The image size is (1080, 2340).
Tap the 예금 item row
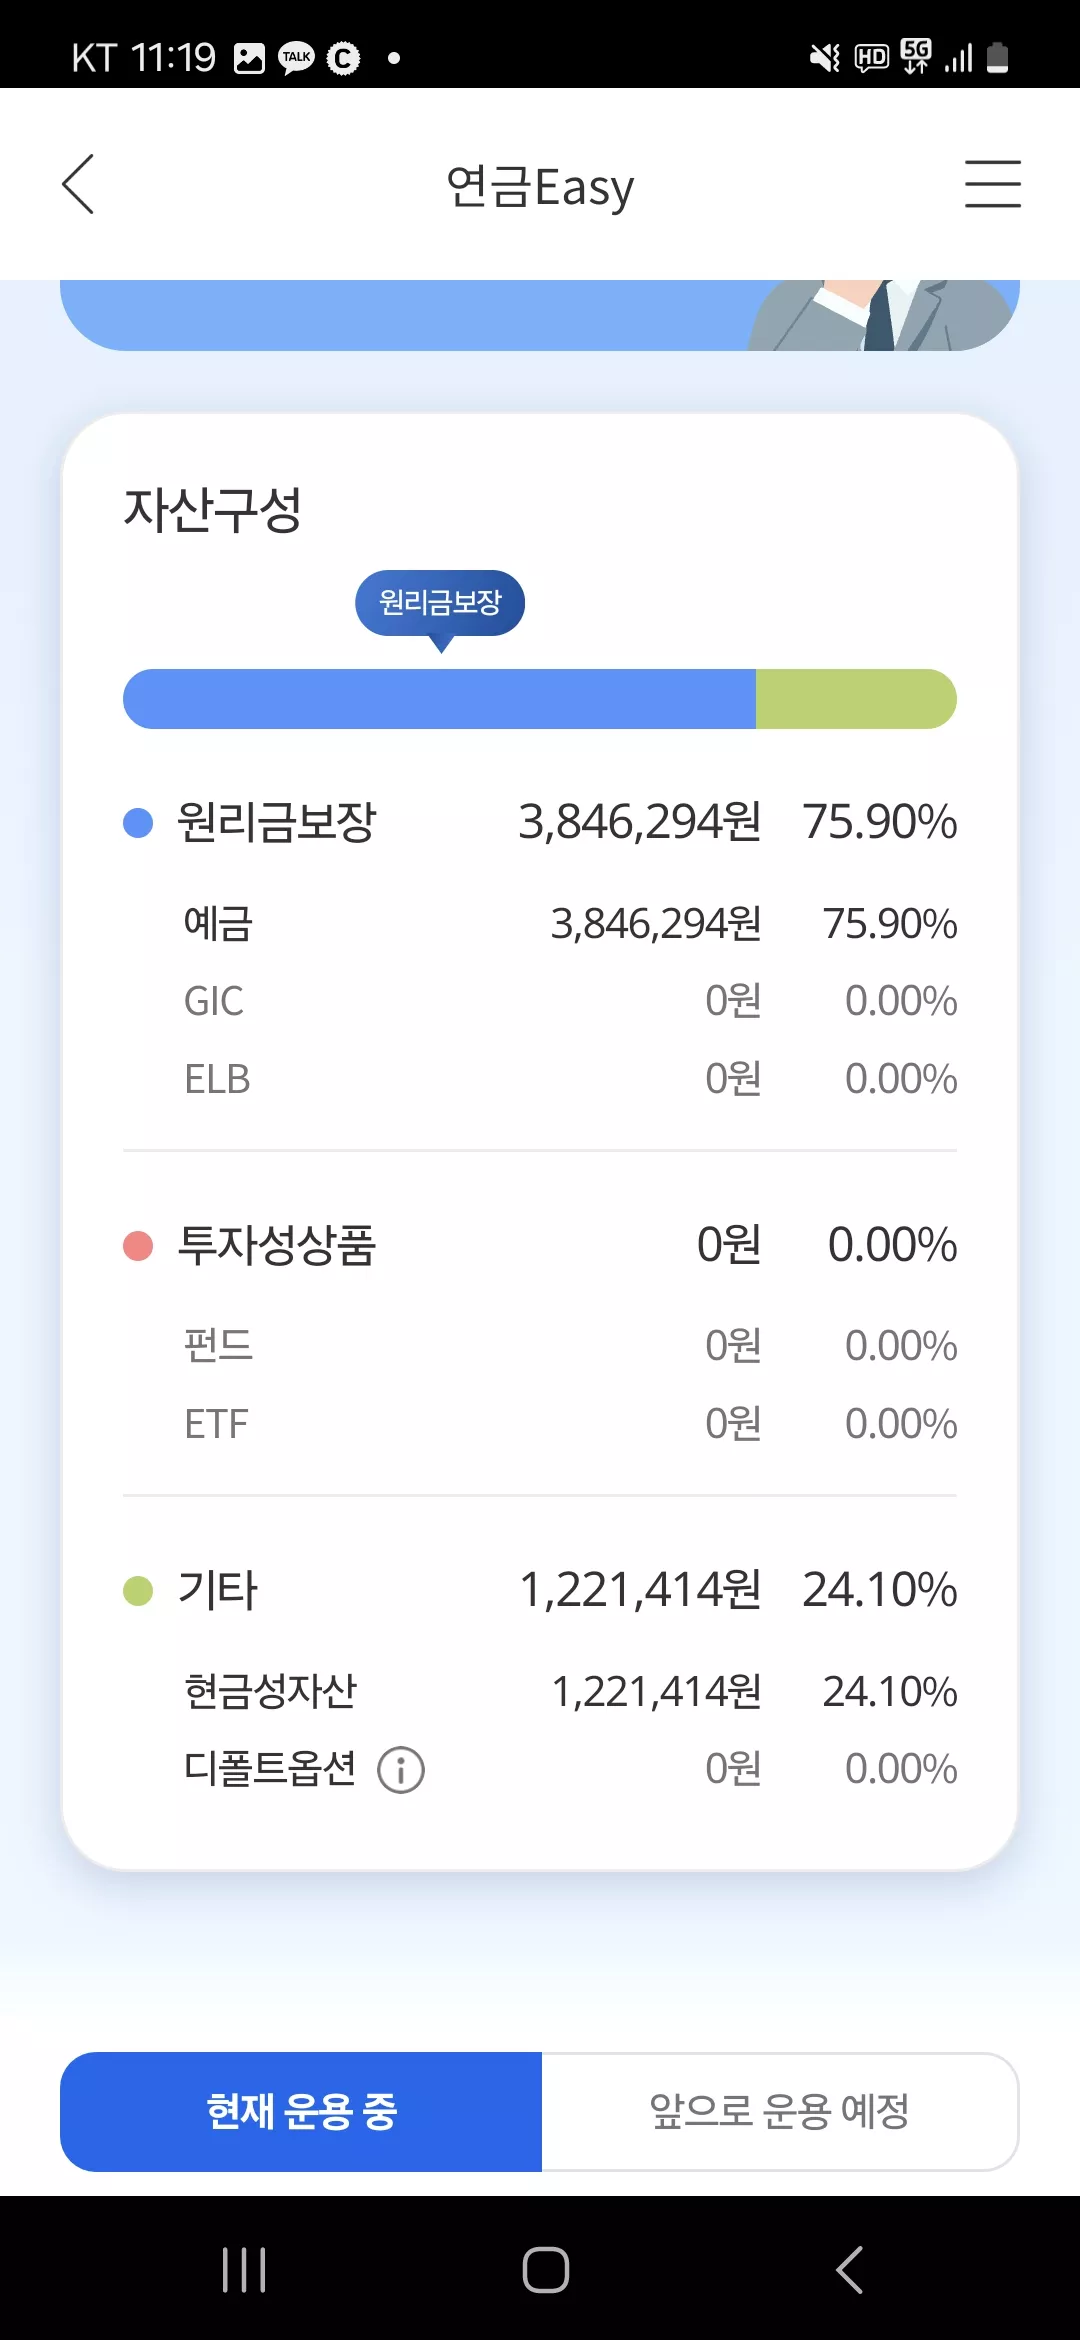pos(570,924)
